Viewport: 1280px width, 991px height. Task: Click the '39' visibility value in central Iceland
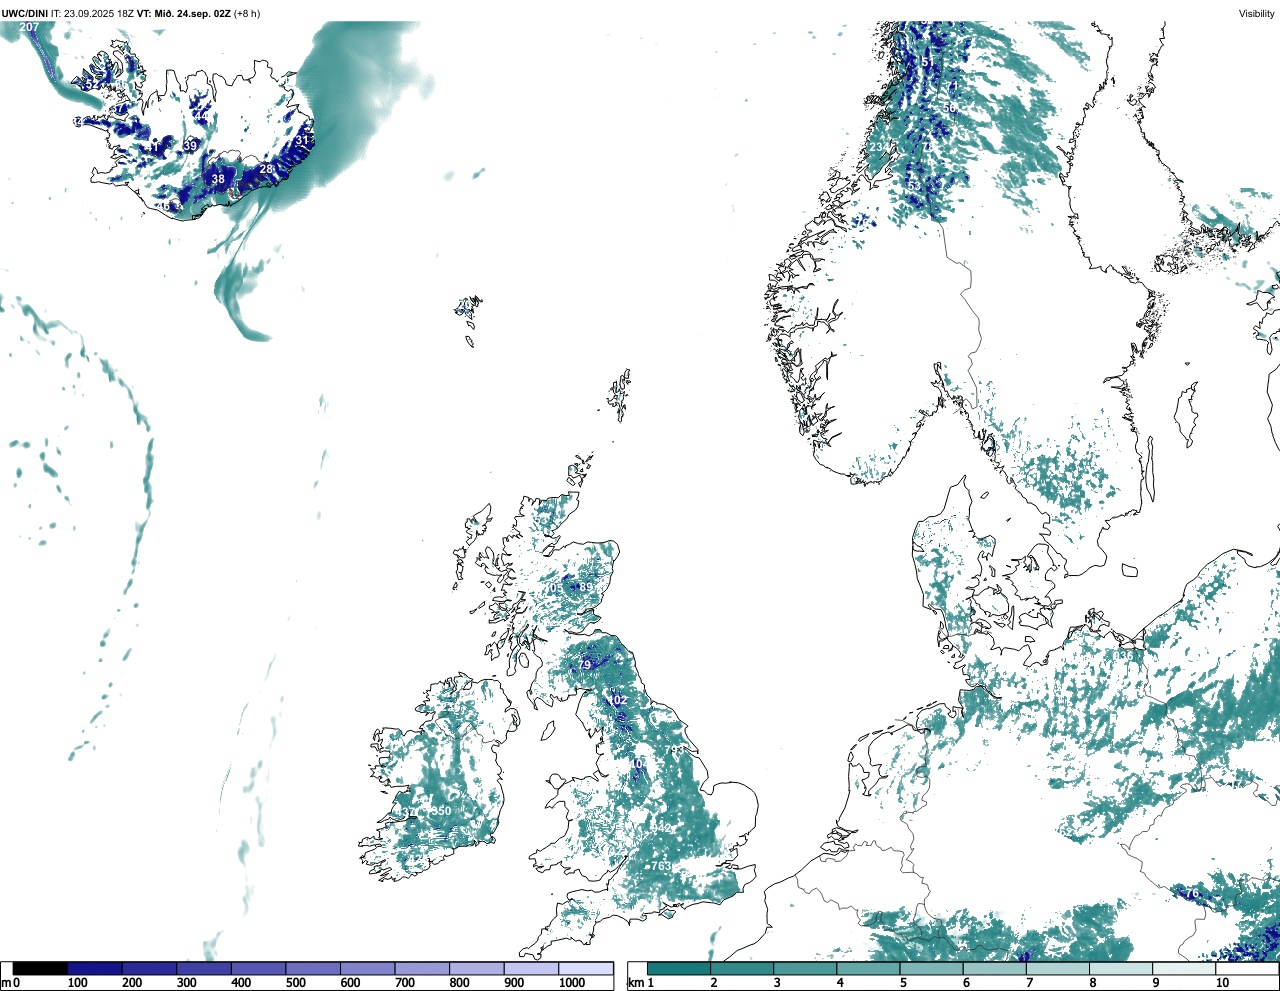(190, 146)
